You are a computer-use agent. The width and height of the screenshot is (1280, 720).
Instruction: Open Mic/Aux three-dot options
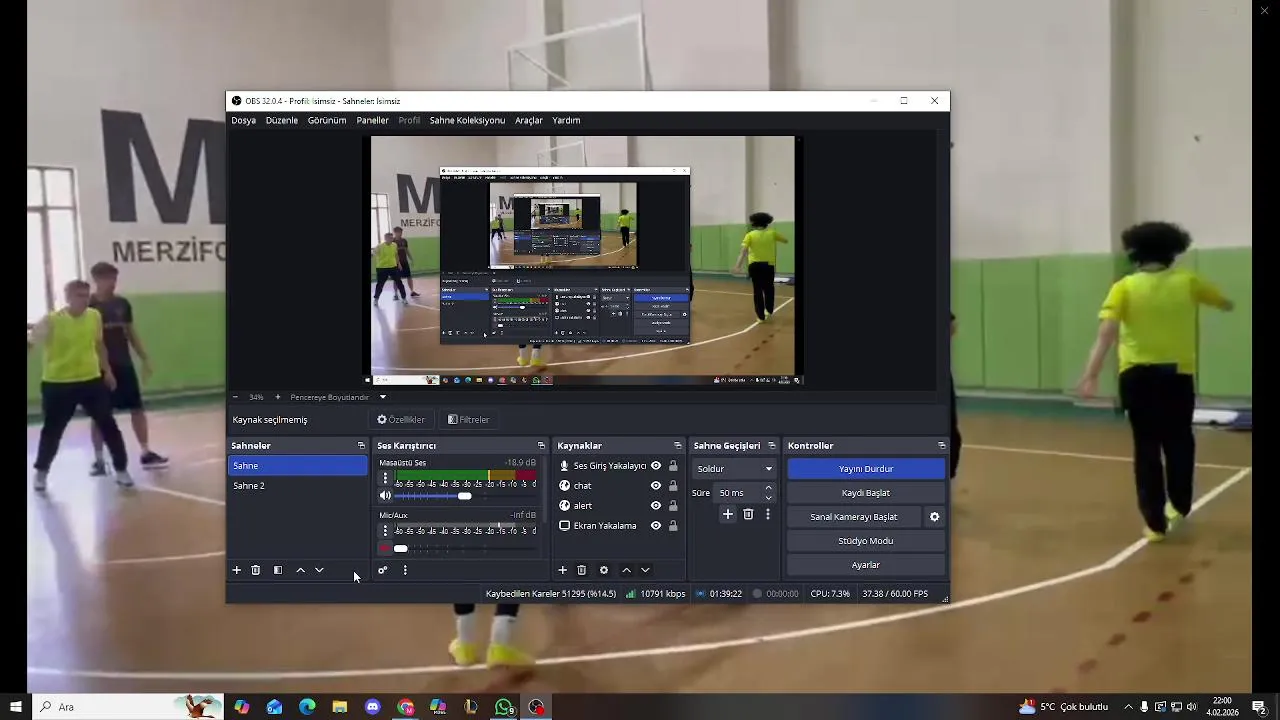click(x=385, y=531)
